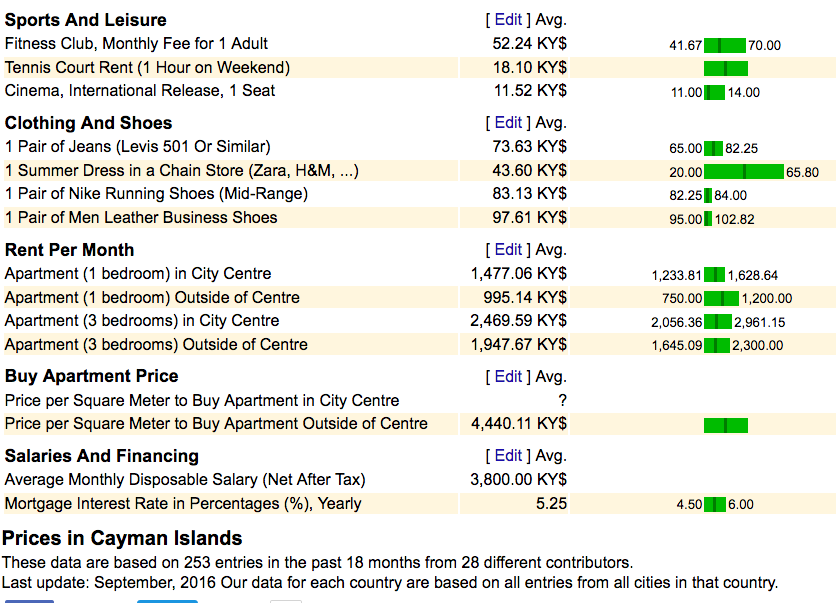Click the Mortgage Interest Rate range bar
The height and width of the screenshot is (603, 836).
(x=715, y=505)
